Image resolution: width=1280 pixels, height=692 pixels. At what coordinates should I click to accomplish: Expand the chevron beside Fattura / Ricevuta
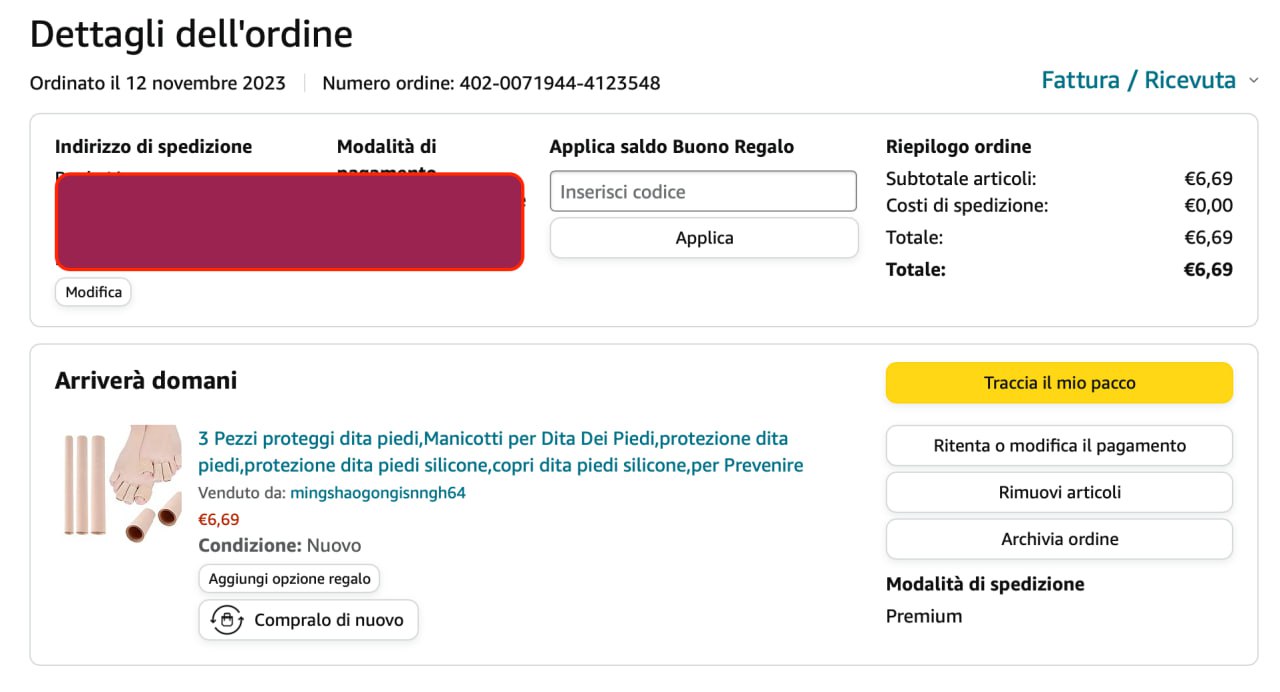[x=1254, y=81]
